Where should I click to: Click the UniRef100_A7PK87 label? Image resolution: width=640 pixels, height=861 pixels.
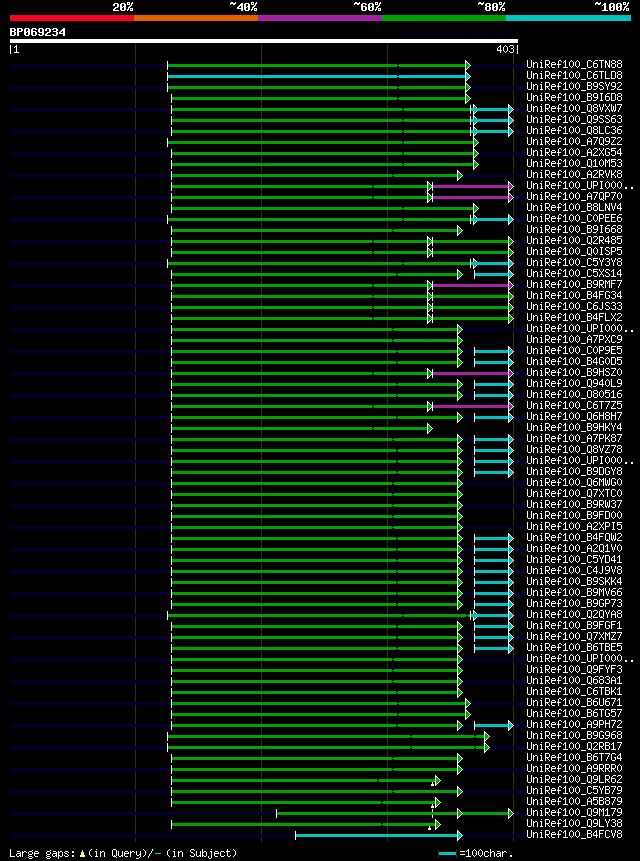pos(574,438)
